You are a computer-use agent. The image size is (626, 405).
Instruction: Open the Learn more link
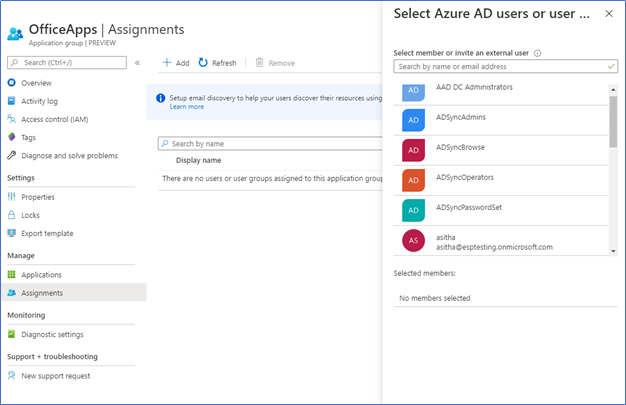pyautogui.click(x=187, y=107)
